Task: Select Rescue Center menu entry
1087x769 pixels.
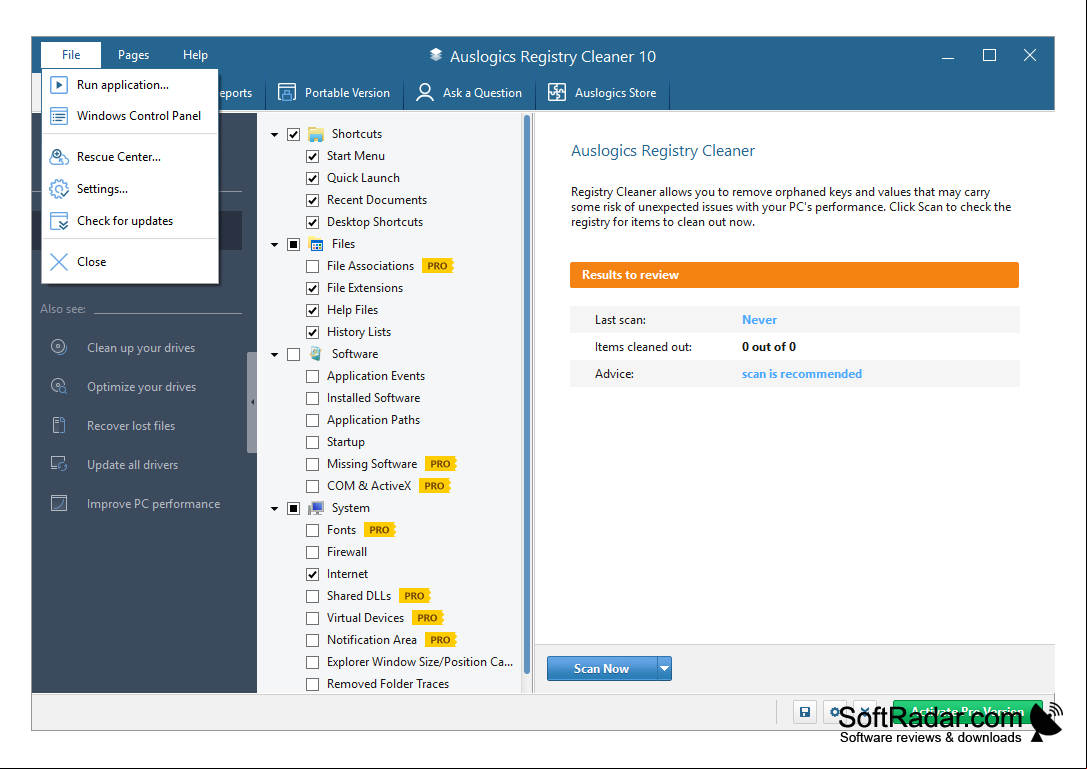Action: tap(130, 157)
